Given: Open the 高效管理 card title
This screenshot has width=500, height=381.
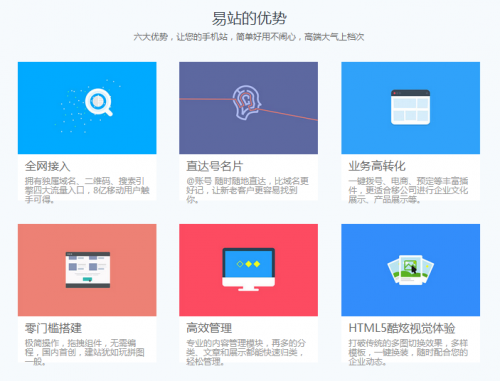Looking at the screenshot, I should 209,328.
